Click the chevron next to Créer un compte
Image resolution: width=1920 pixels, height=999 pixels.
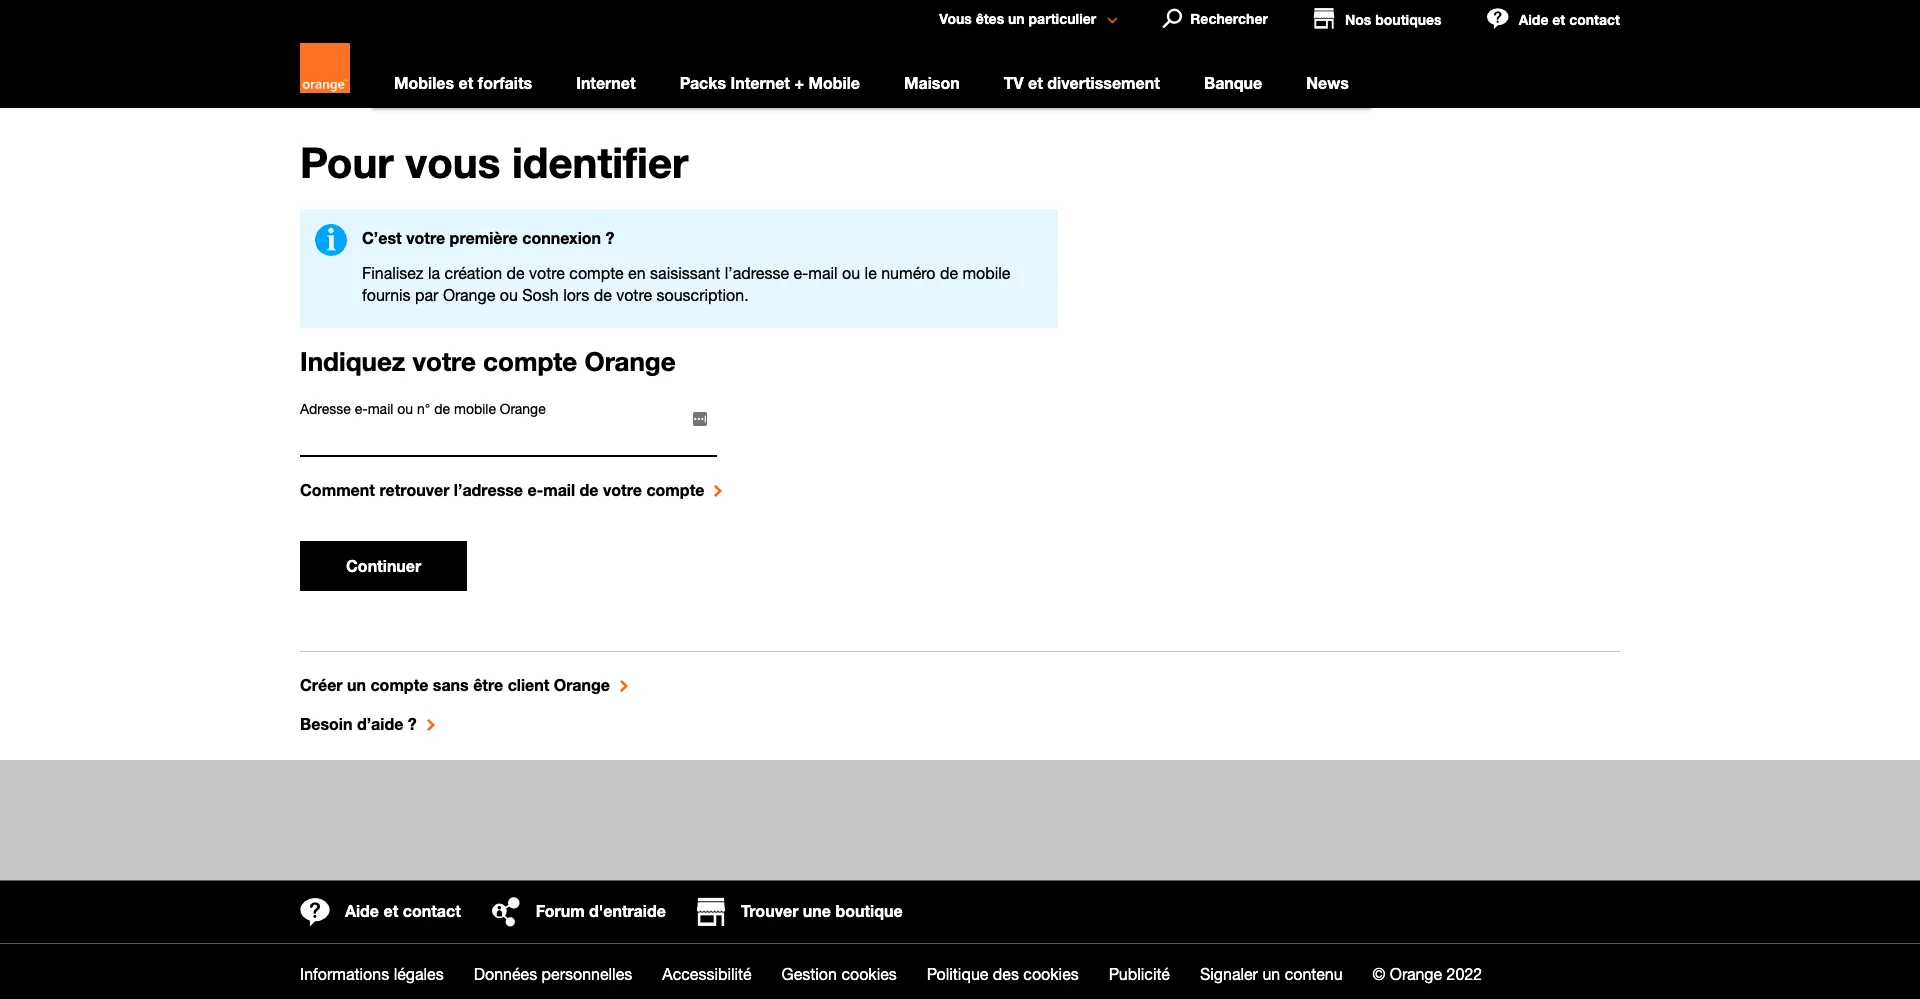pyautogui.click(x=624, y=686)
